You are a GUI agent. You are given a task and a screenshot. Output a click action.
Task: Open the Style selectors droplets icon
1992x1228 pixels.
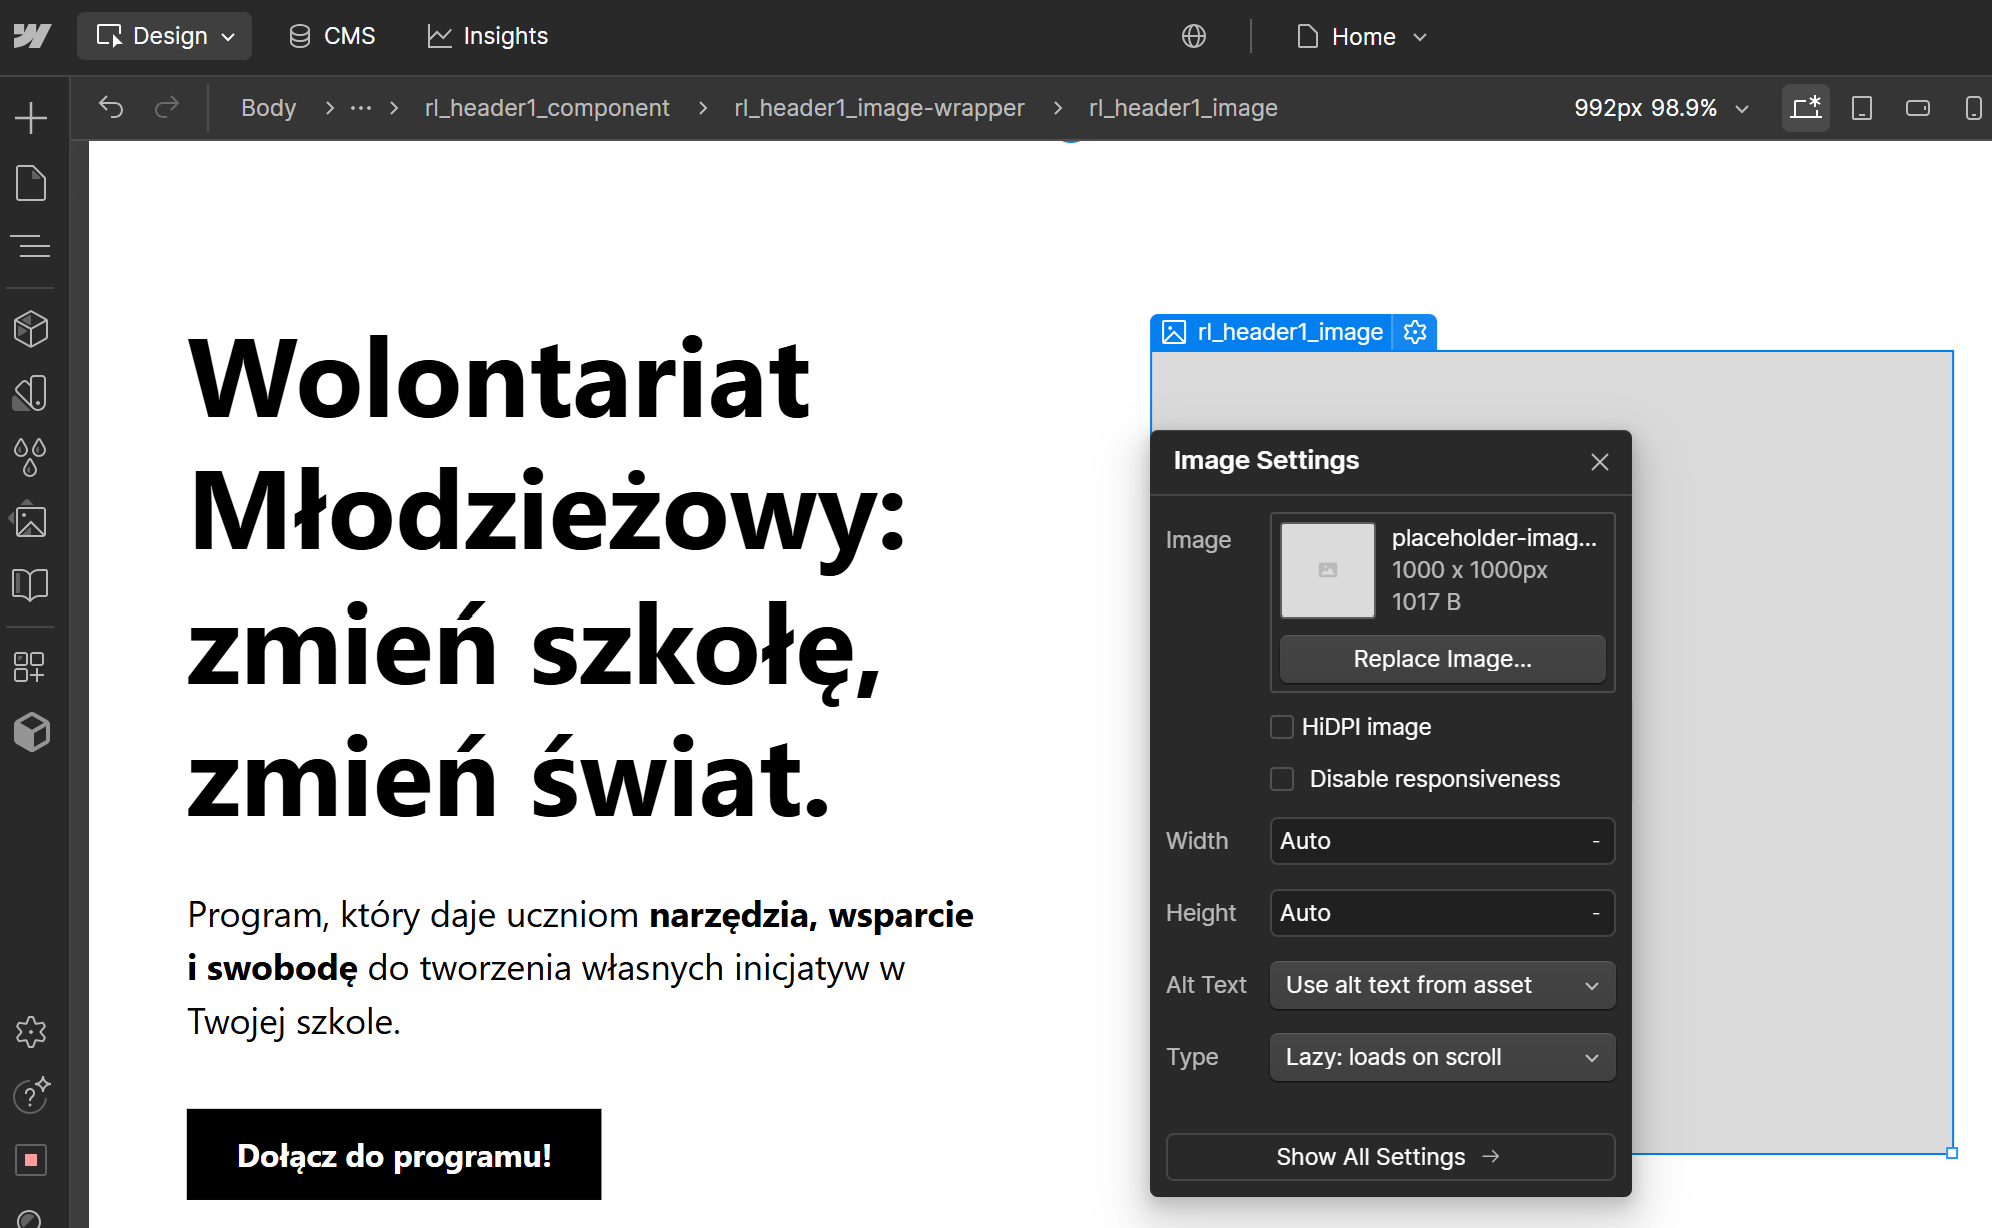31,457
